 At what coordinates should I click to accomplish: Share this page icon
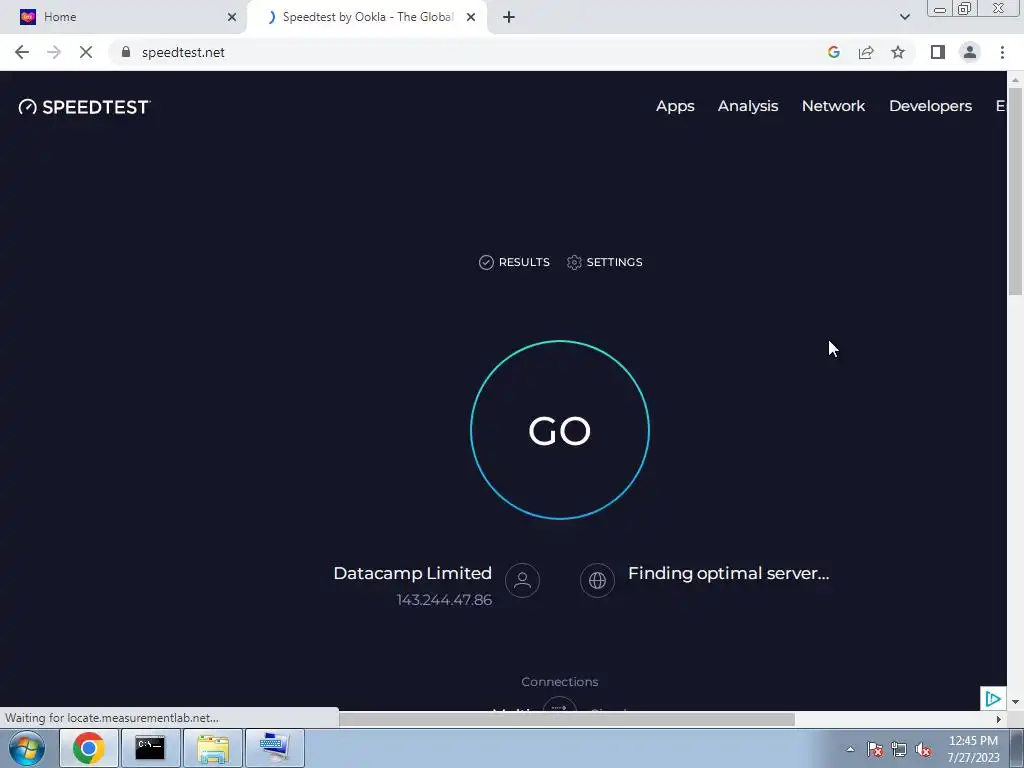pos(866,52)
